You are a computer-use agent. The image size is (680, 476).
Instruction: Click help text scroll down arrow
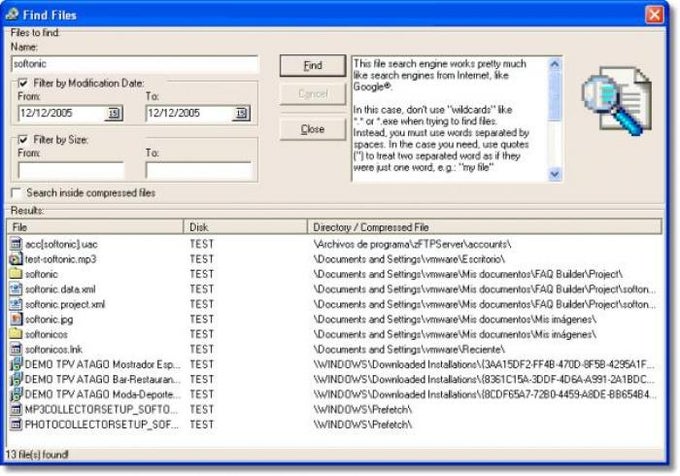click(x=555, y=174)
